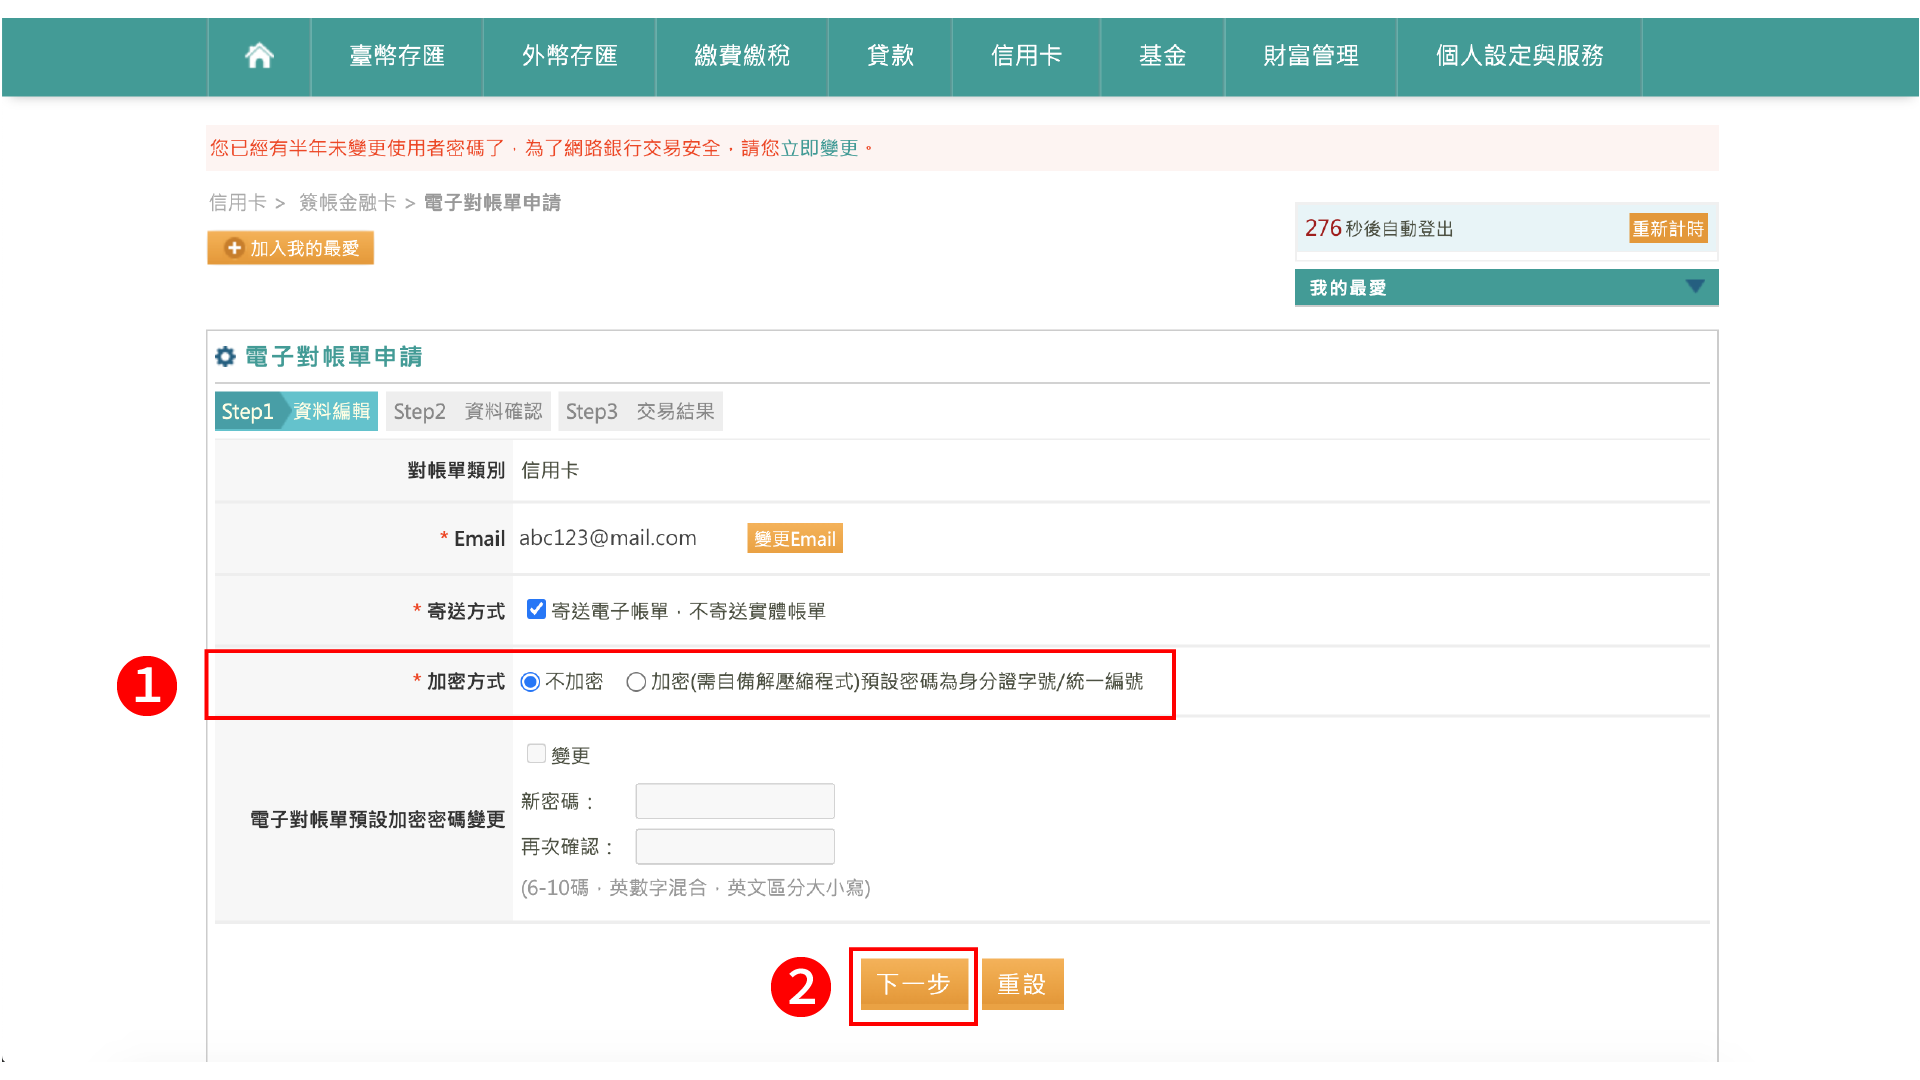
Task: Click the 再次確認 password field
Action: pyautogui.click(x=735, y=847)
